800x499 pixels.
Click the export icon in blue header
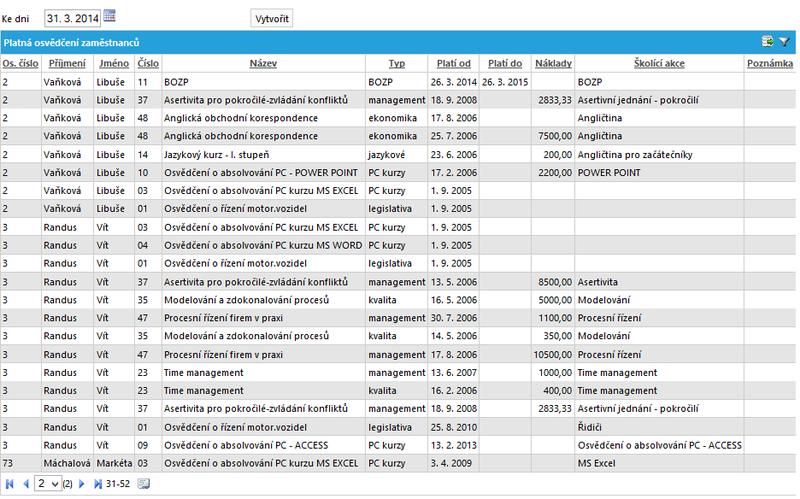767,41
